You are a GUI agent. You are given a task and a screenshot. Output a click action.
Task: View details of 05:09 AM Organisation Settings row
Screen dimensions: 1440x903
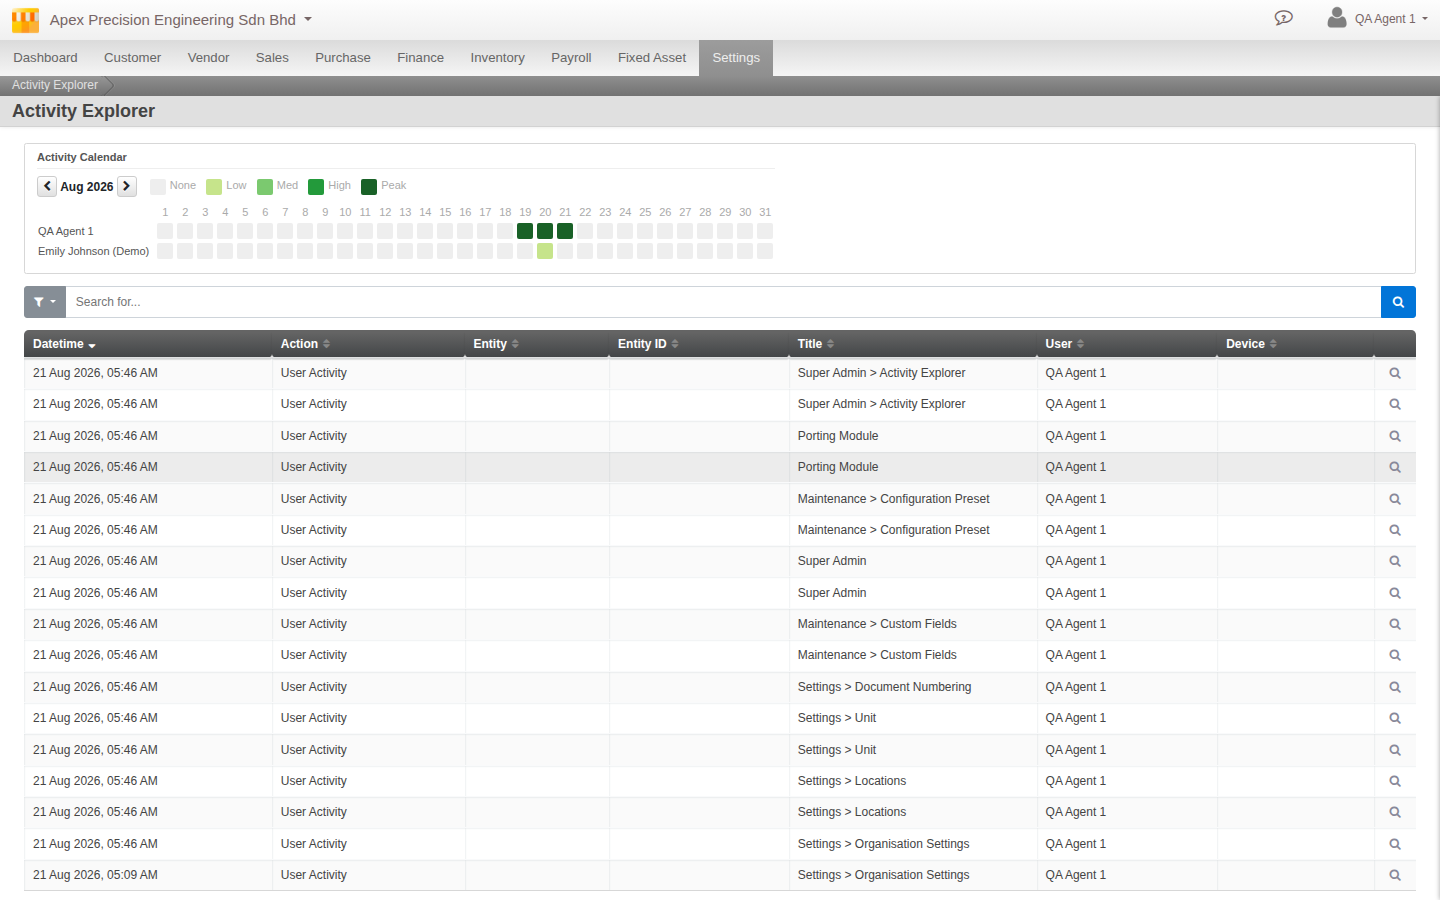[1395, 875]
